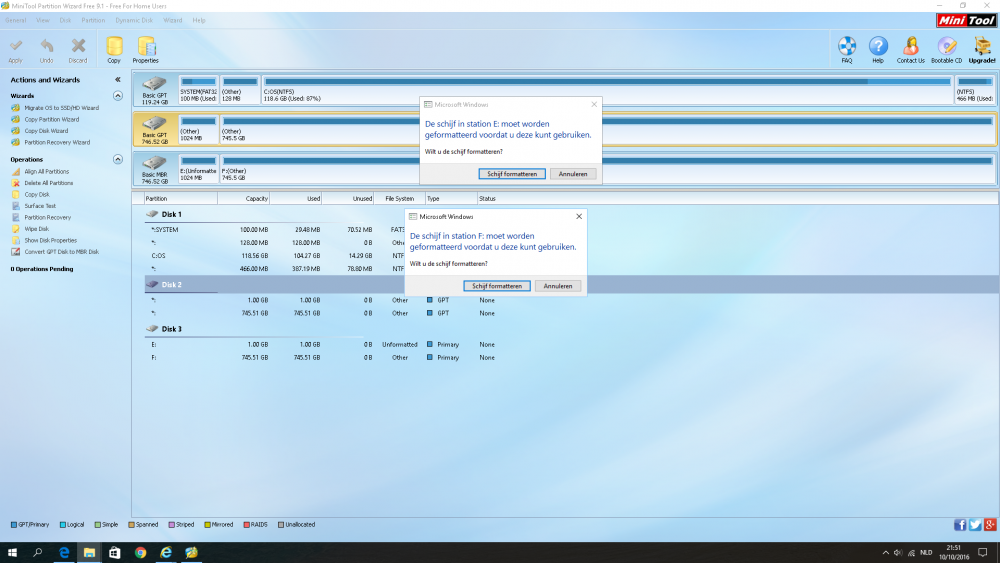Screen dimensions: 1000x563
Task: Open the Facebook icon at bottom right
Action: (960, 524)
